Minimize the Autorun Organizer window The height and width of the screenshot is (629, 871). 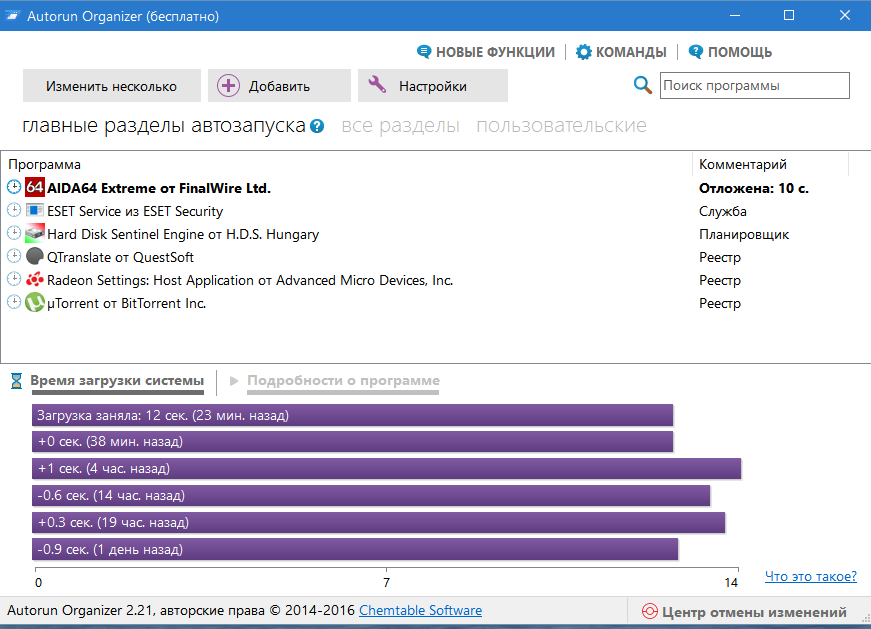[735, 15]
